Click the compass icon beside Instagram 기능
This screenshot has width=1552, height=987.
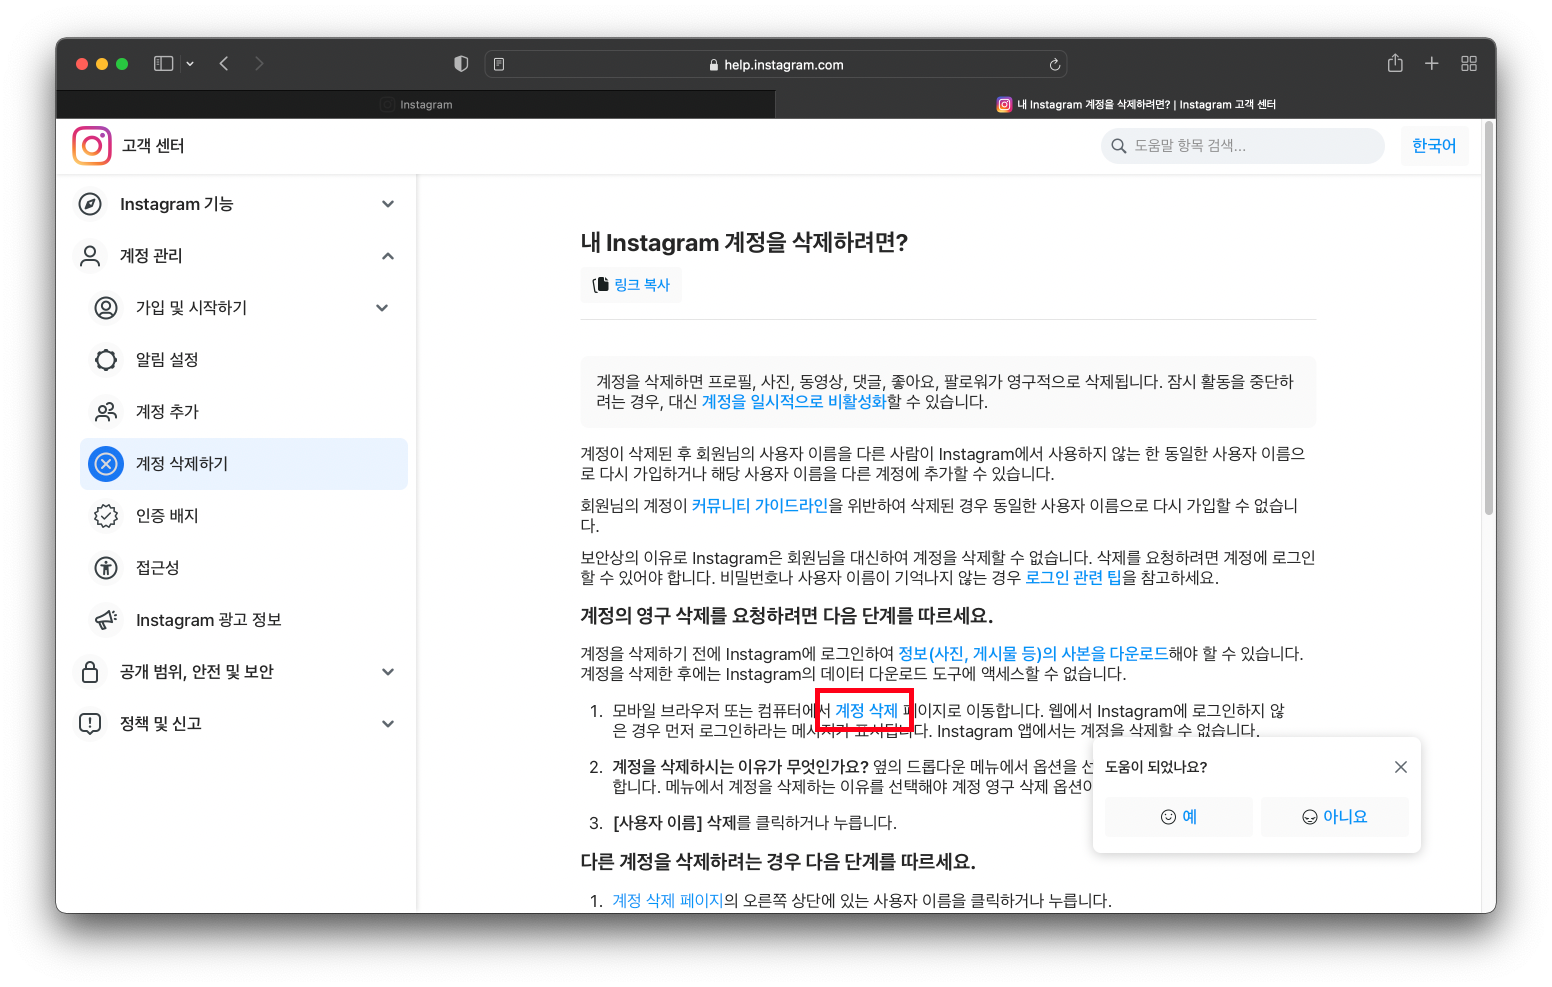click(90, 204)
